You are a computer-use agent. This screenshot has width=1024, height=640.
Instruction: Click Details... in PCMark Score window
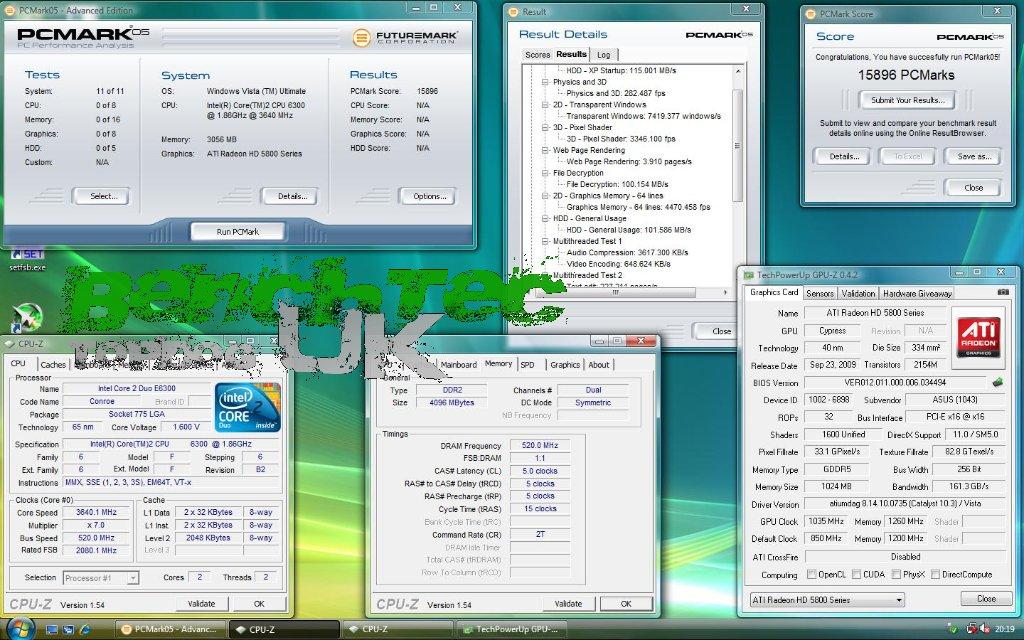tap(844, 157)
